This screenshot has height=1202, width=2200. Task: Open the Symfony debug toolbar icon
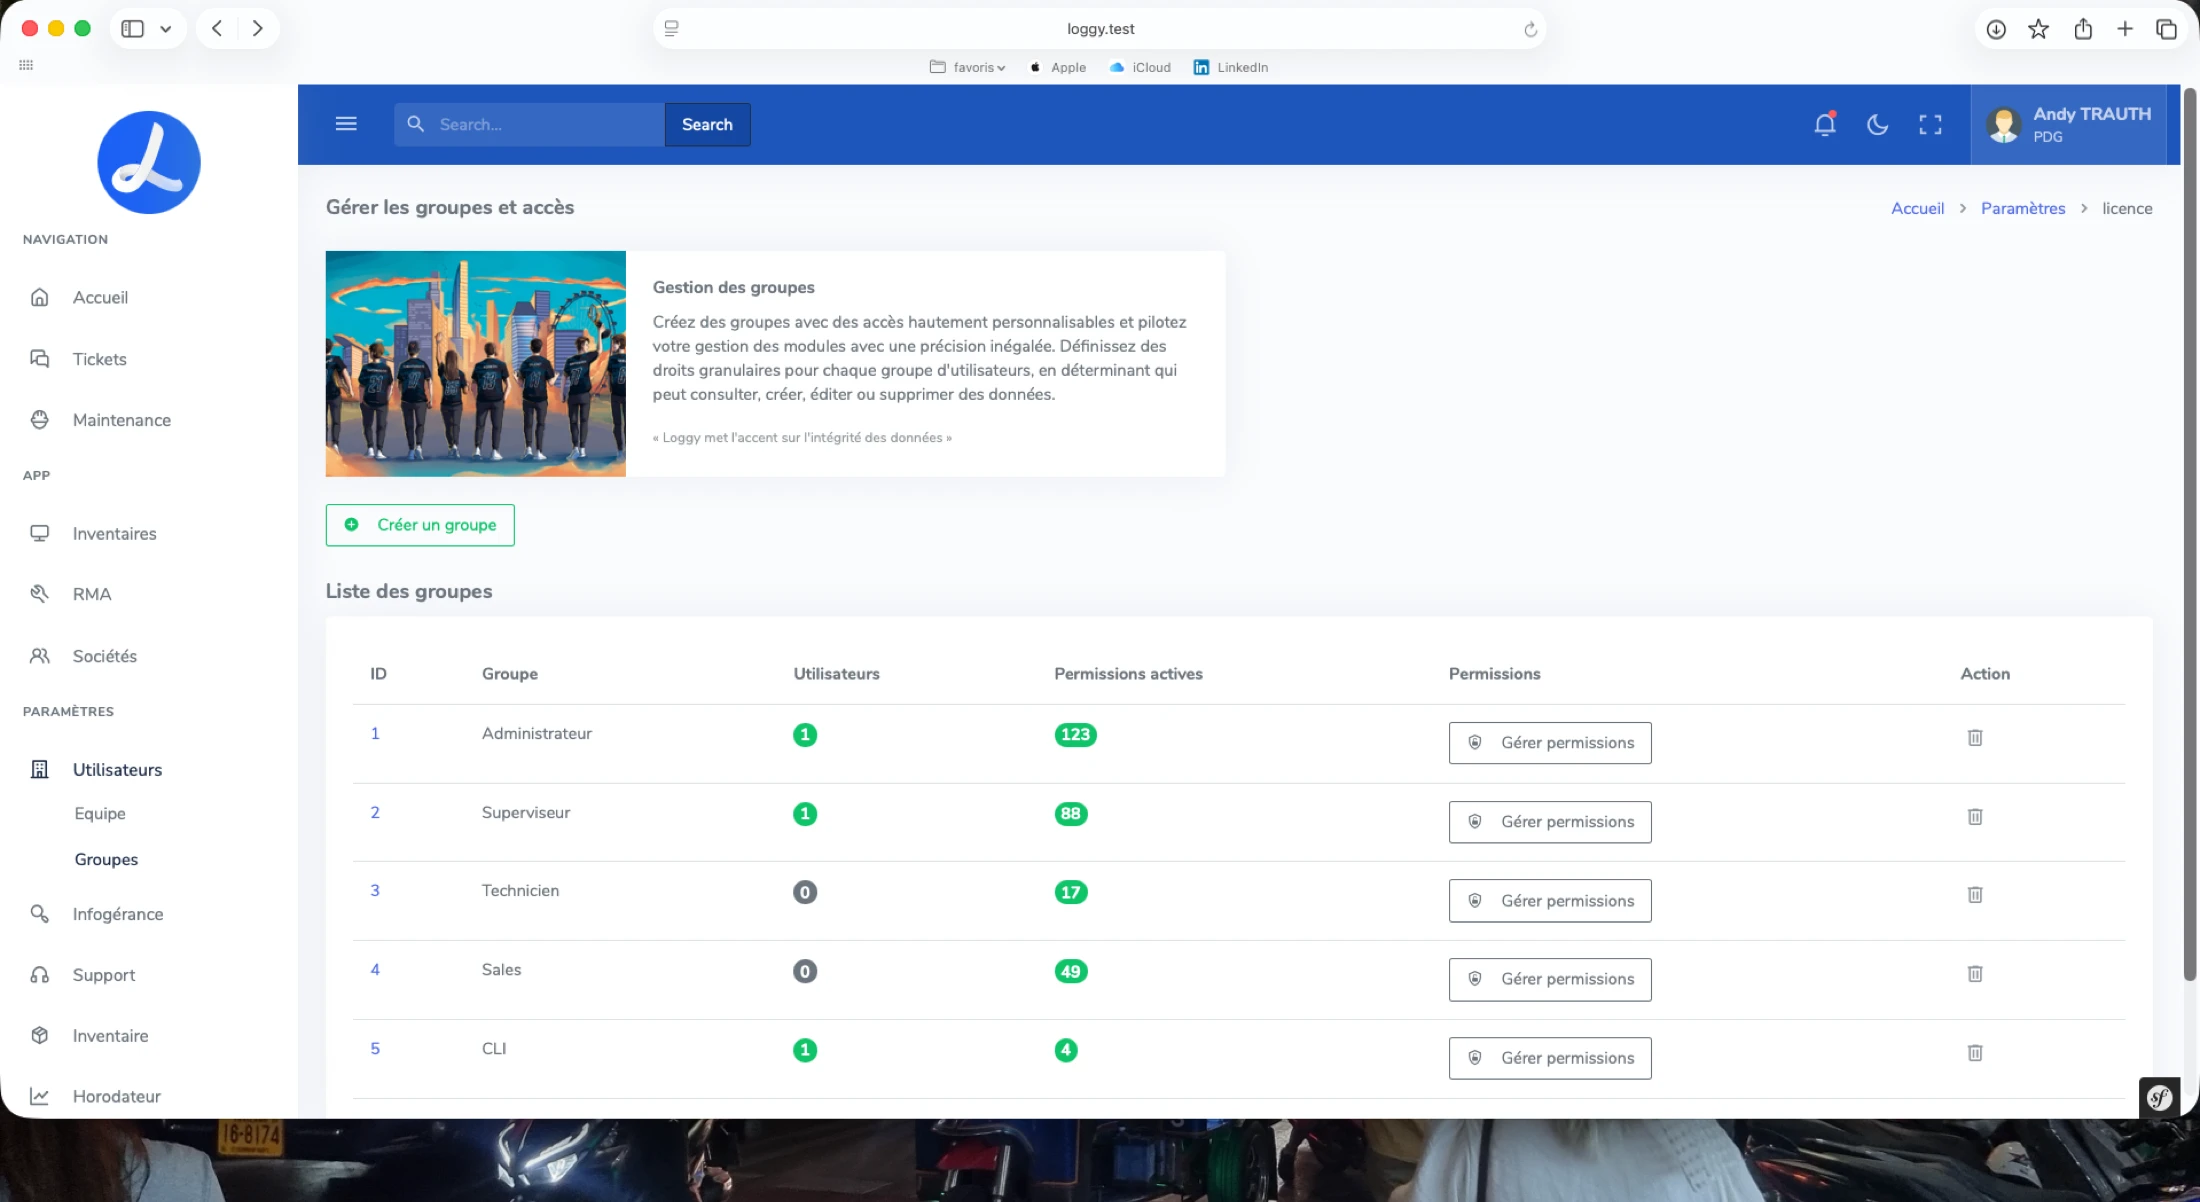[2160, 1098]
